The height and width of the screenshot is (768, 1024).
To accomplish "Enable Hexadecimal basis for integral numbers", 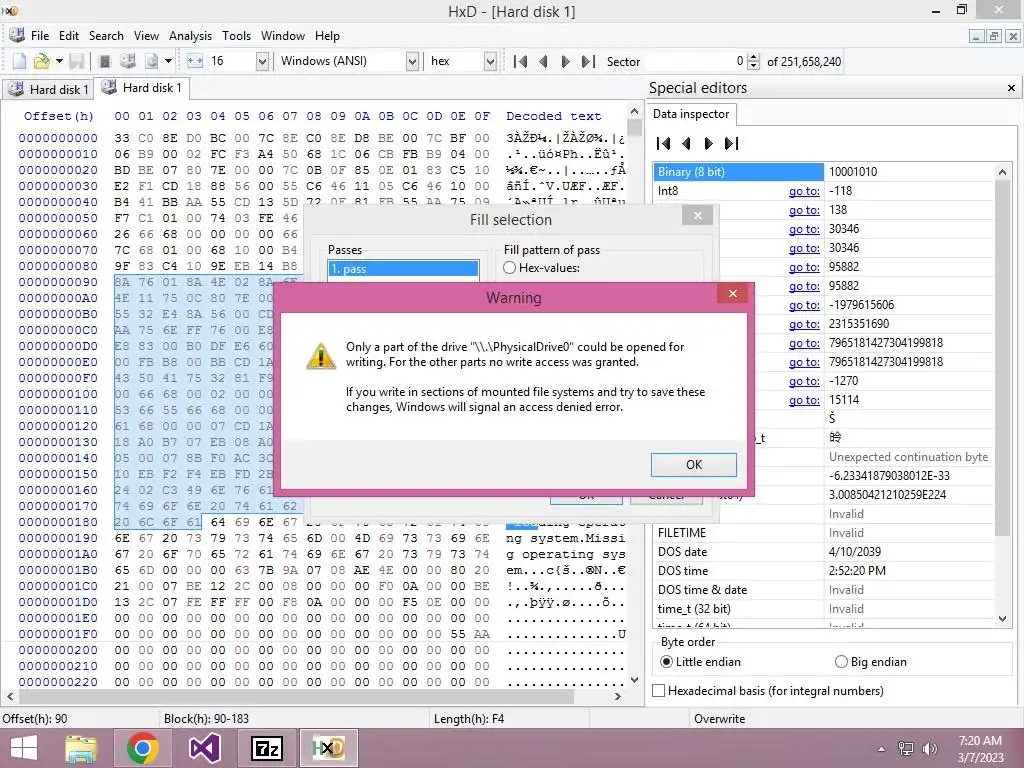I will pyautogui.click(x=659, y=691).
